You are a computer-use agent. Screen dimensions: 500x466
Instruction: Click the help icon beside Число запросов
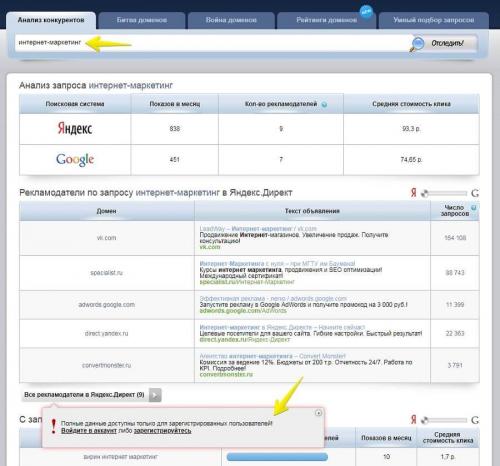click(x=474, y=207)
